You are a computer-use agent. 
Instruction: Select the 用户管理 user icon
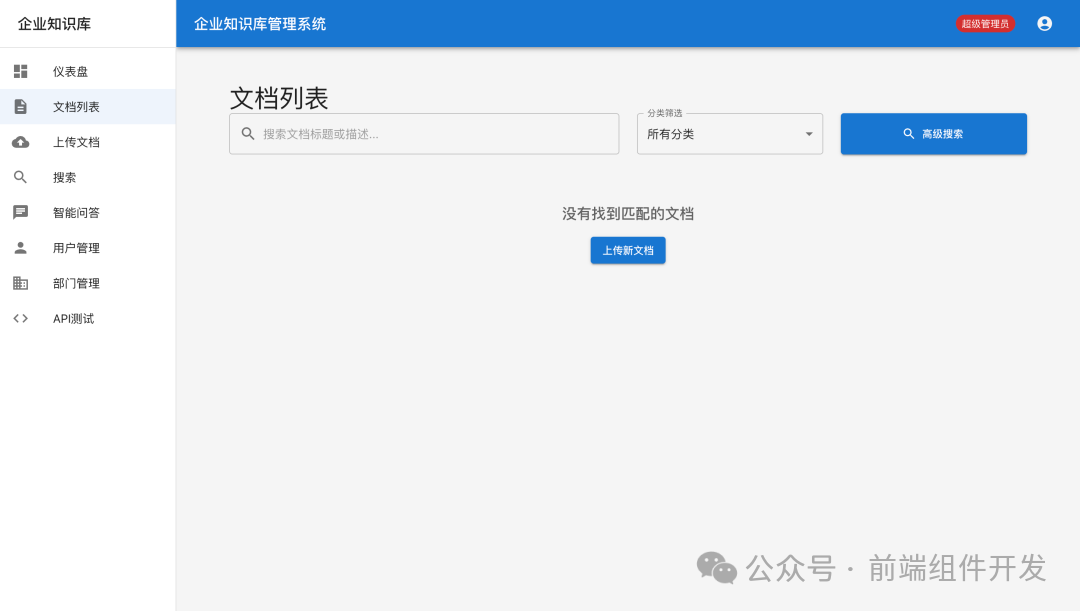[x=21, y=247]
